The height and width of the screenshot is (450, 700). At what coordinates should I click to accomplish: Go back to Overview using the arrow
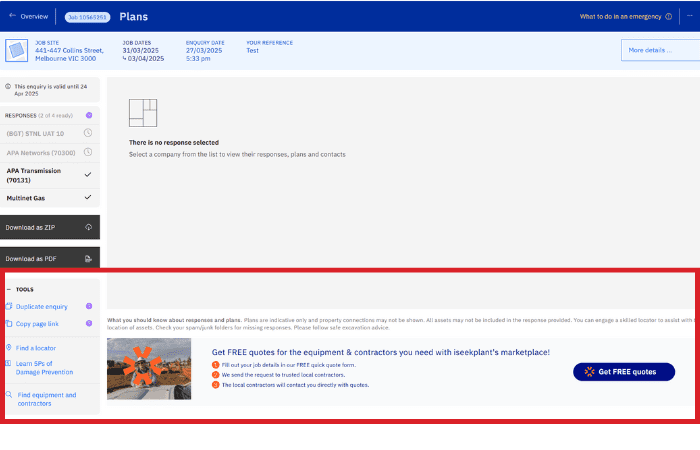11,17
